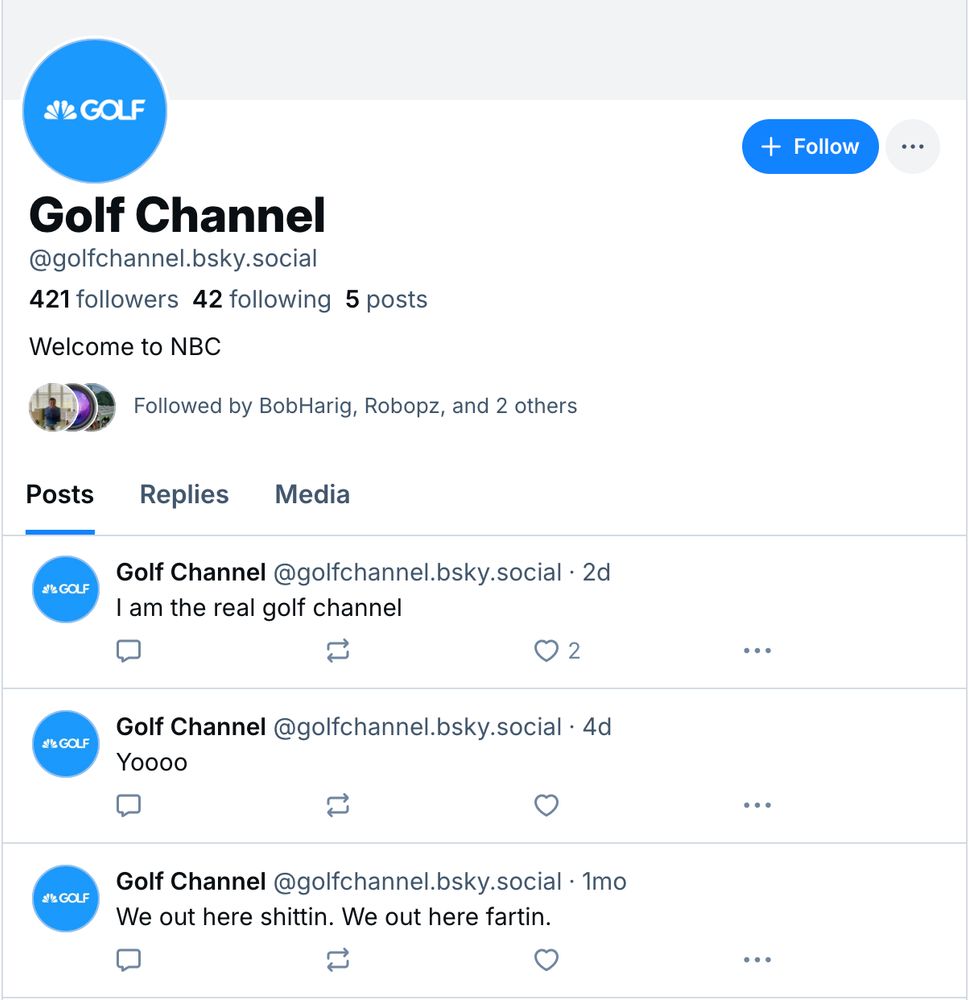Reply to the "We out here" post
This screenshot has width=969, height=1000.
[129, 960]
